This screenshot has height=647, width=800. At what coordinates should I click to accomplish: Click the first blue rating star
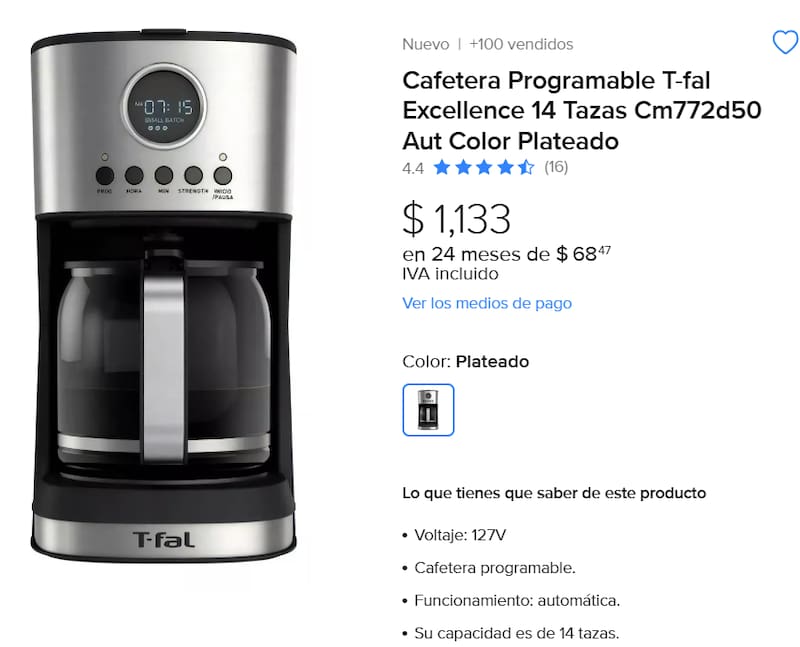coord(442,167)
